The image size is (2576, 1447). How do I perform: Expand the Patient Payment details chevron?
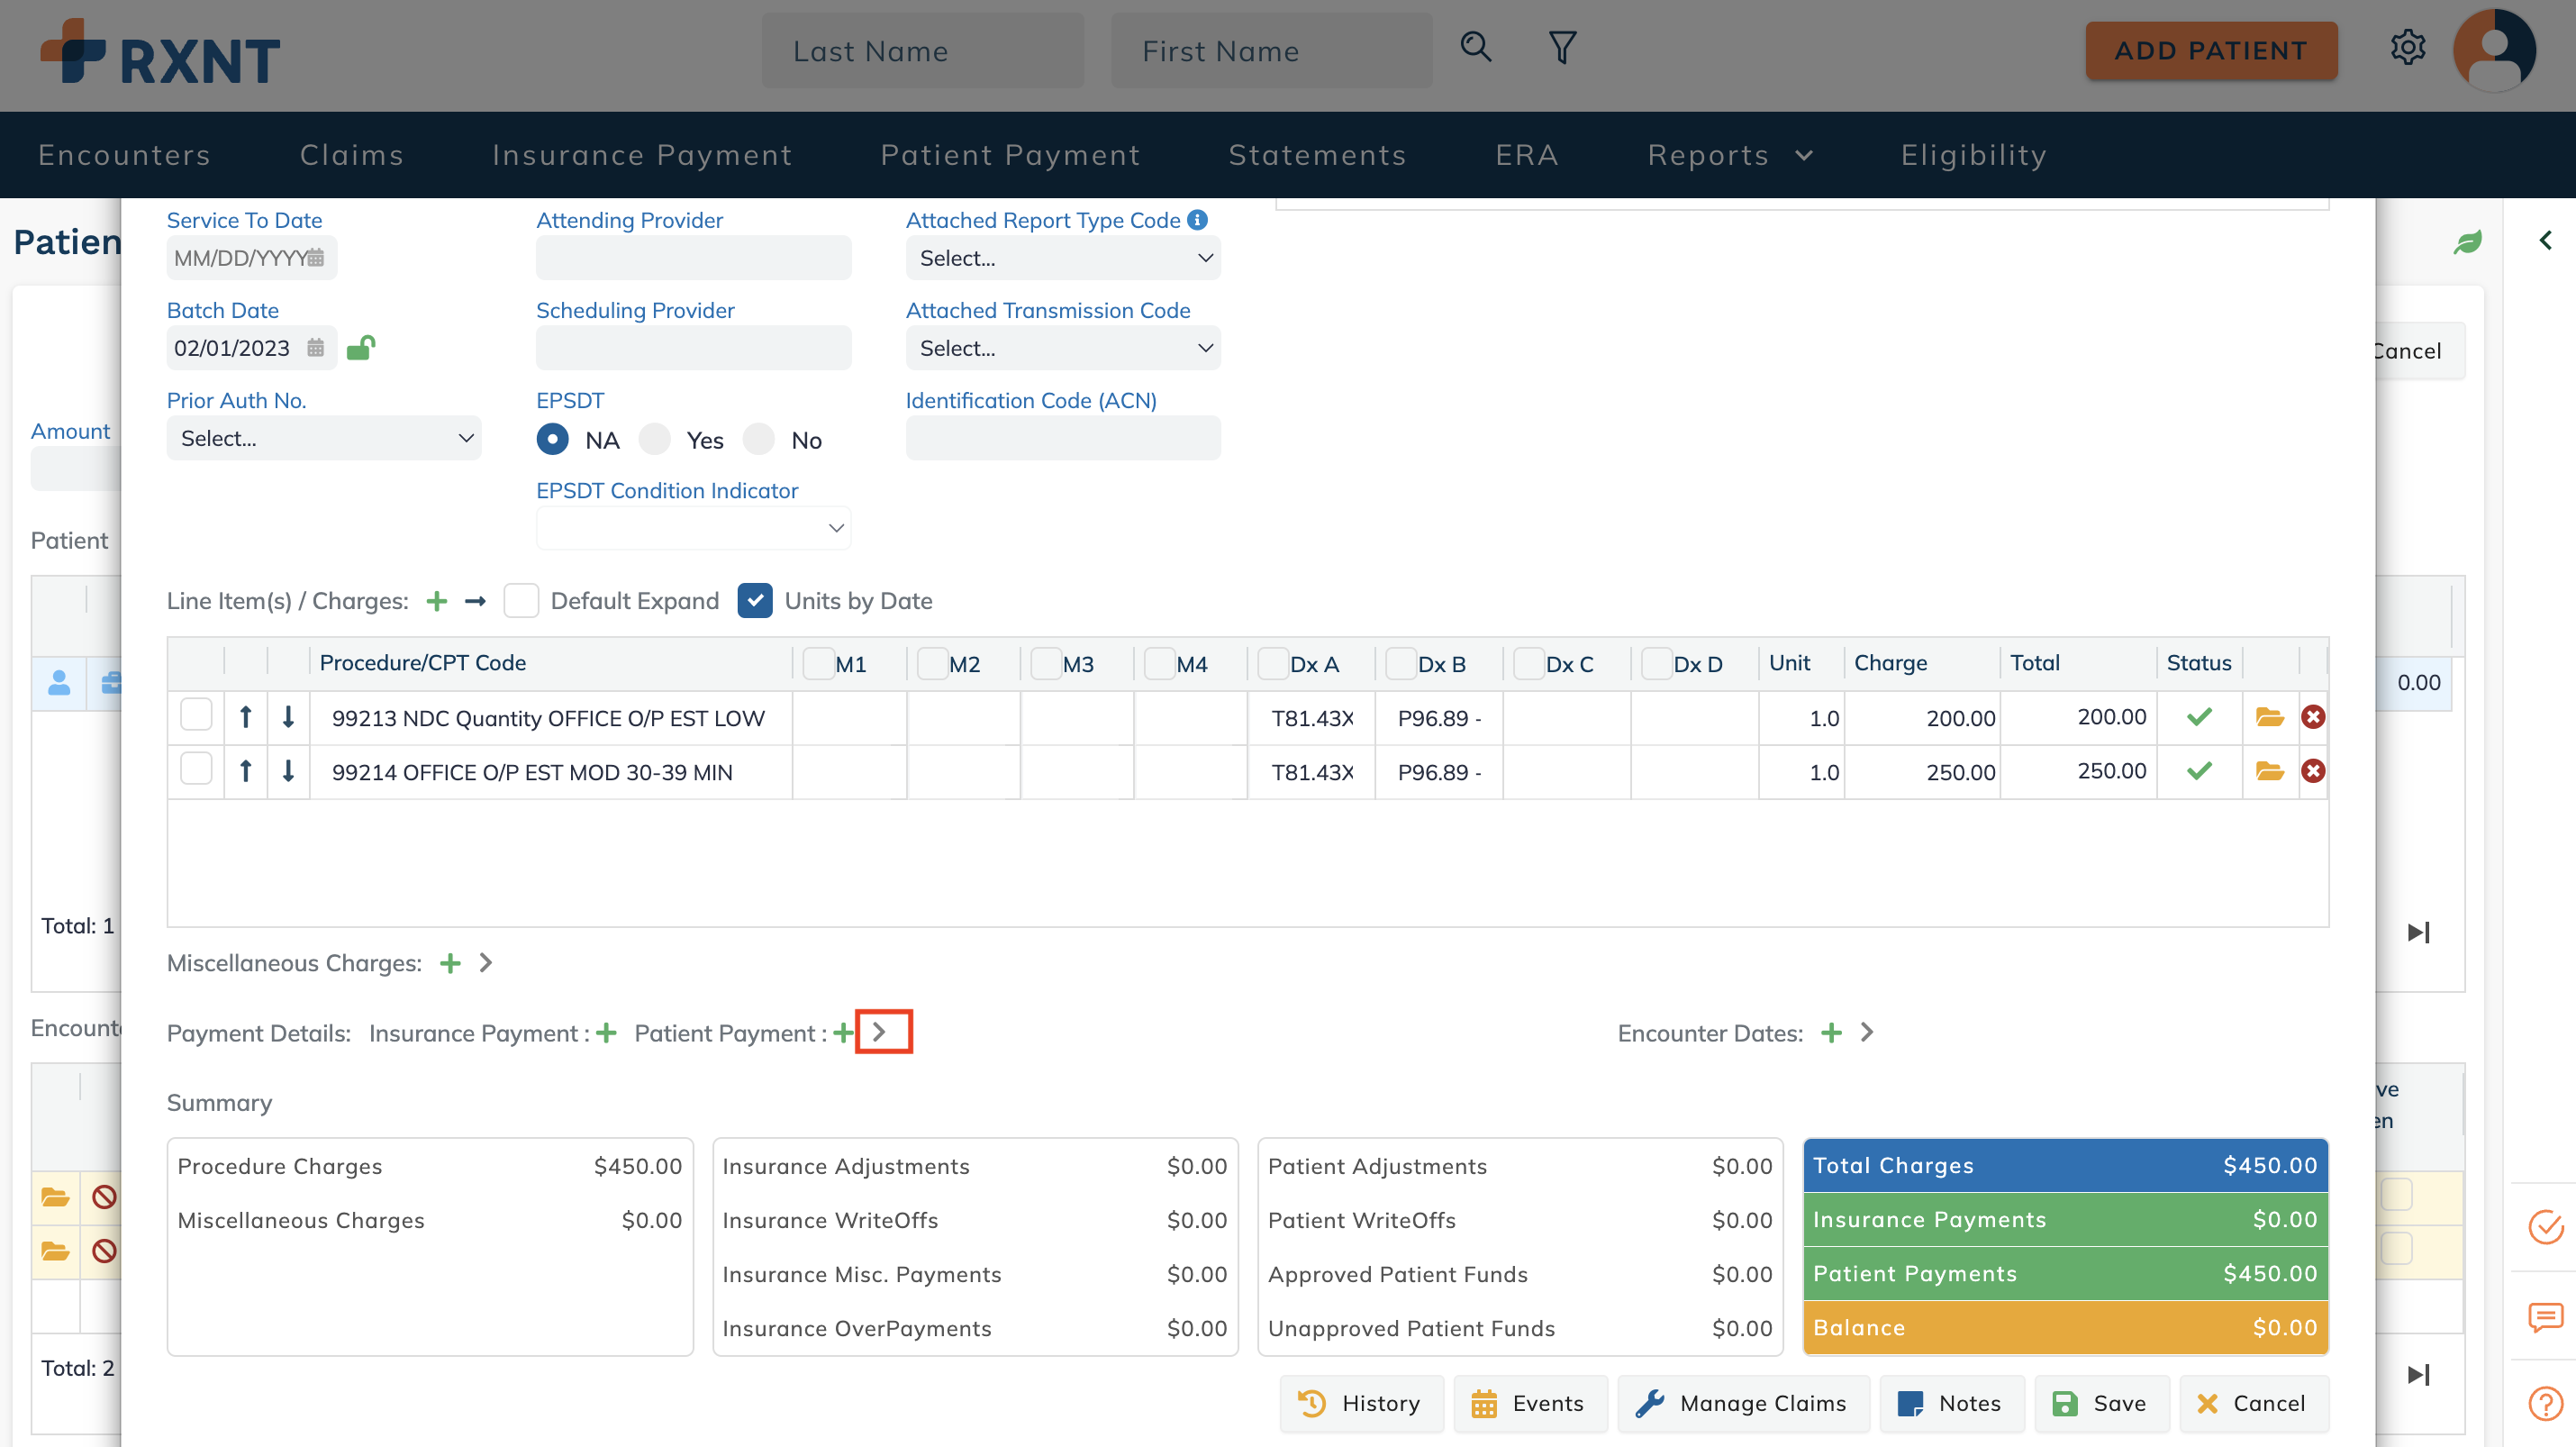point(879,1032)
